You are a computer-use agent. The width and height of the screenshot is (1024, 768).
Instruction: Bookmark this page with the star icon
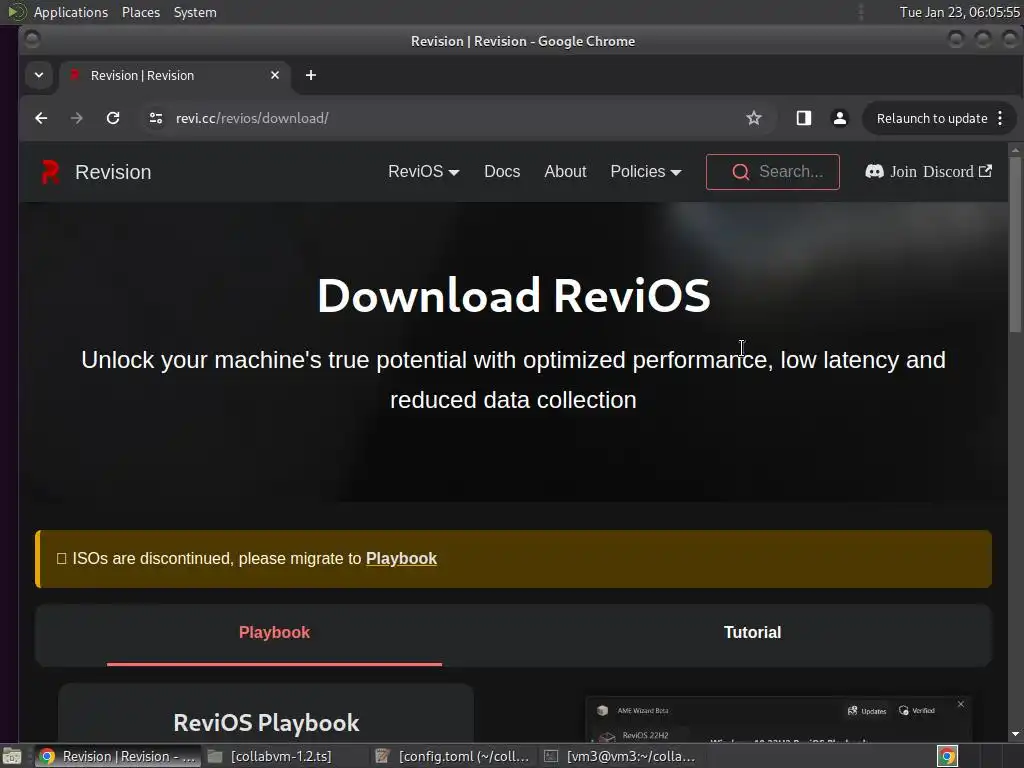(754, 118)
